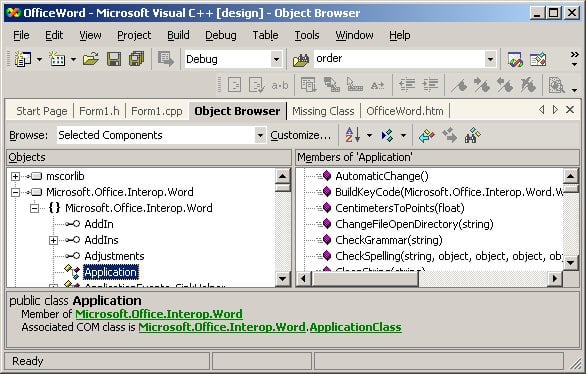586x374 pixels.
Task: Follow the ApplicationClass link
Action: point(355,327)
